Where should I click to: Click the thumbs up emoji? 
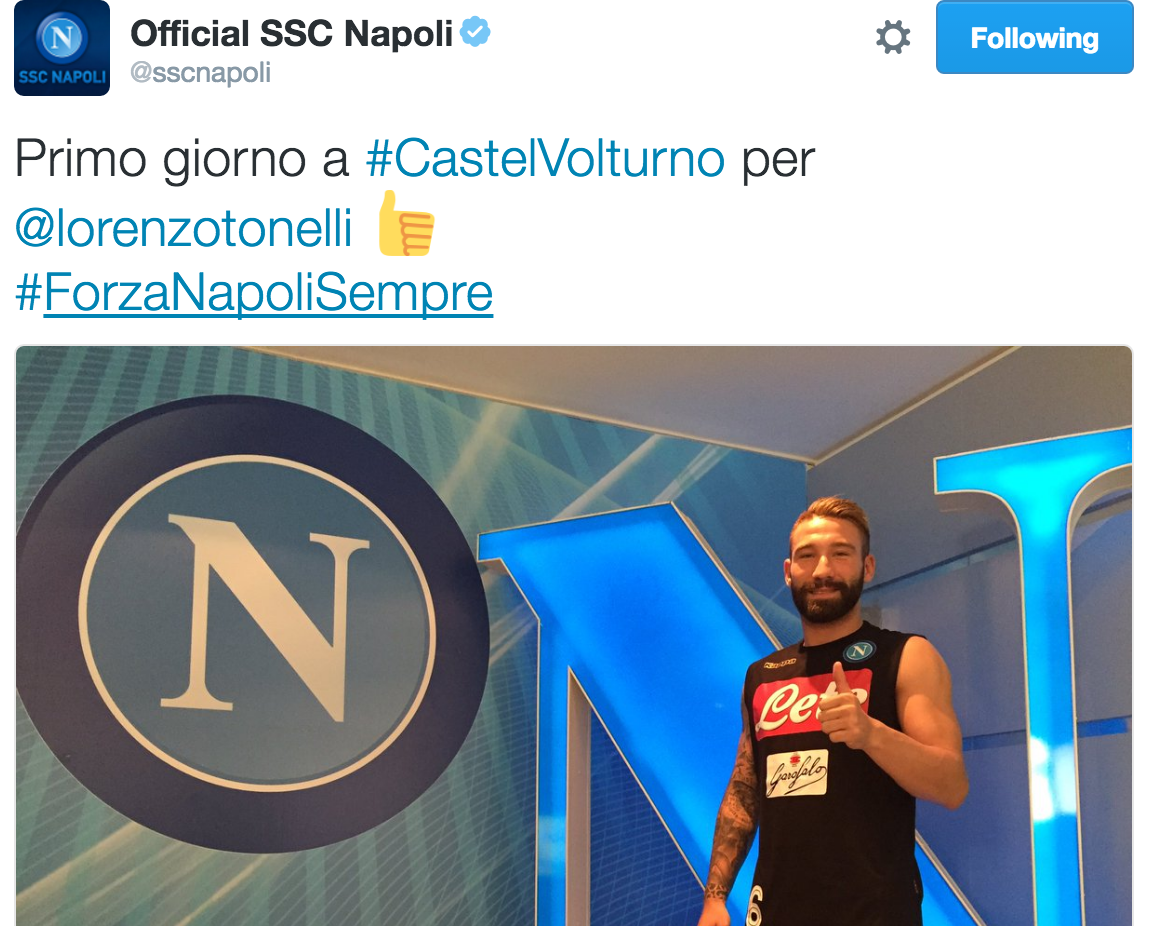pos(406,224)
